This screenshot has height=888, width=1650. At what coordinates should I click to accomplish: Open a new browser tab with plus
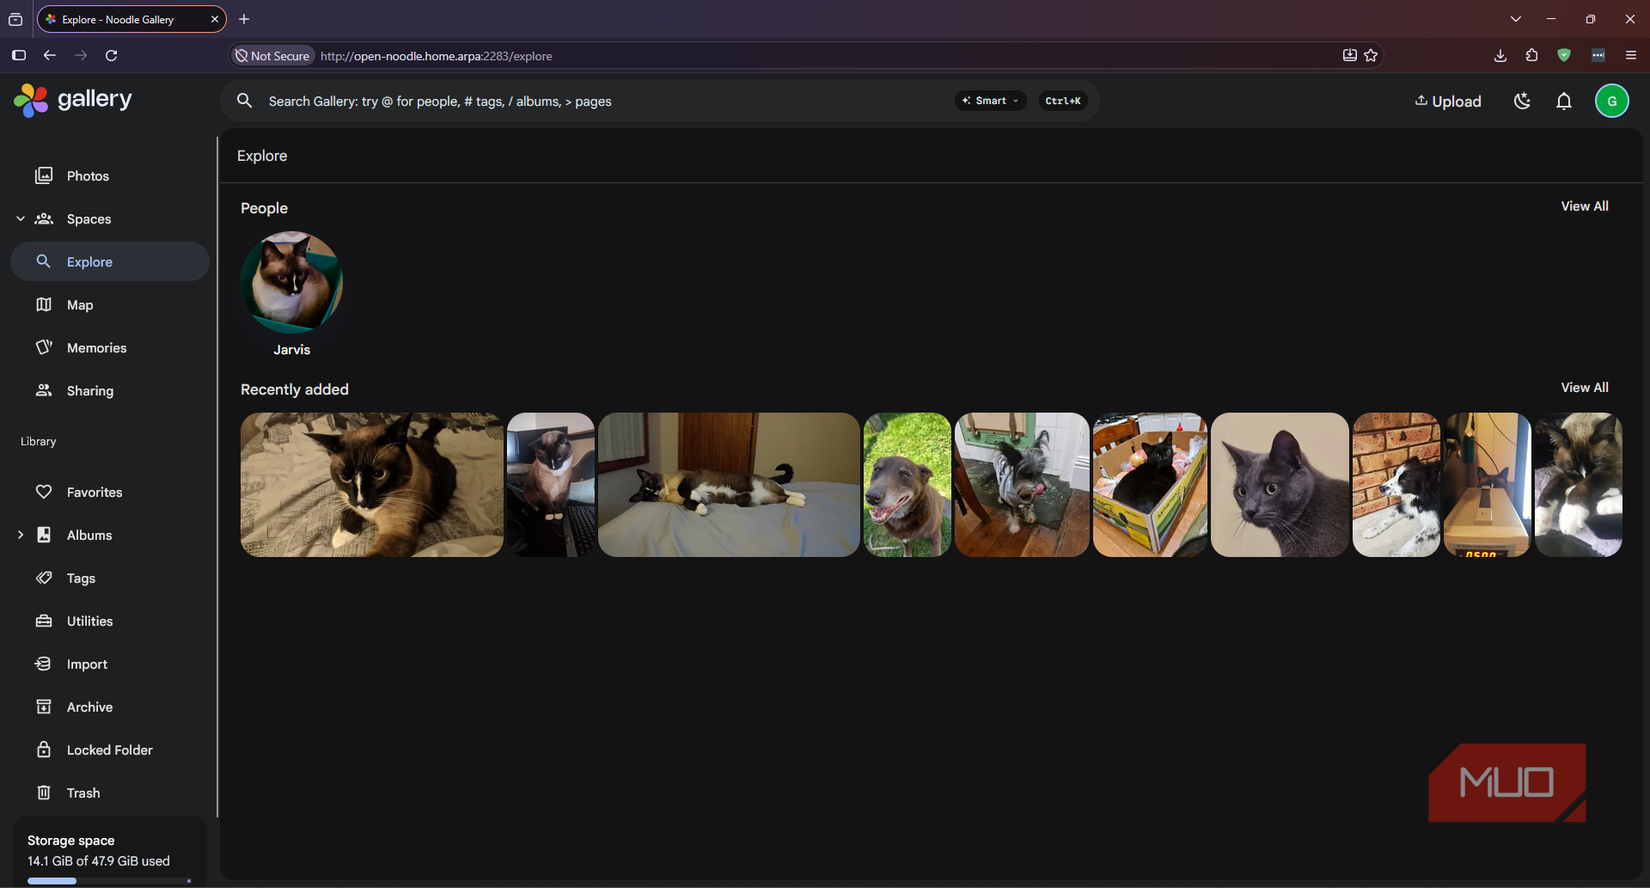click(x=244, y=19)
